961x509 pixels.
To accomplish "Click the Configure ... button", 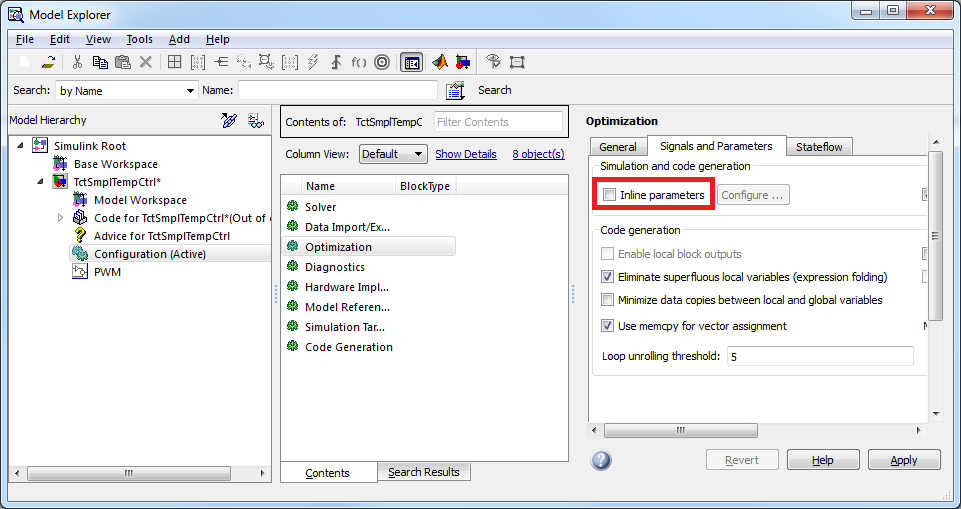I will click(x=753, y=195).
